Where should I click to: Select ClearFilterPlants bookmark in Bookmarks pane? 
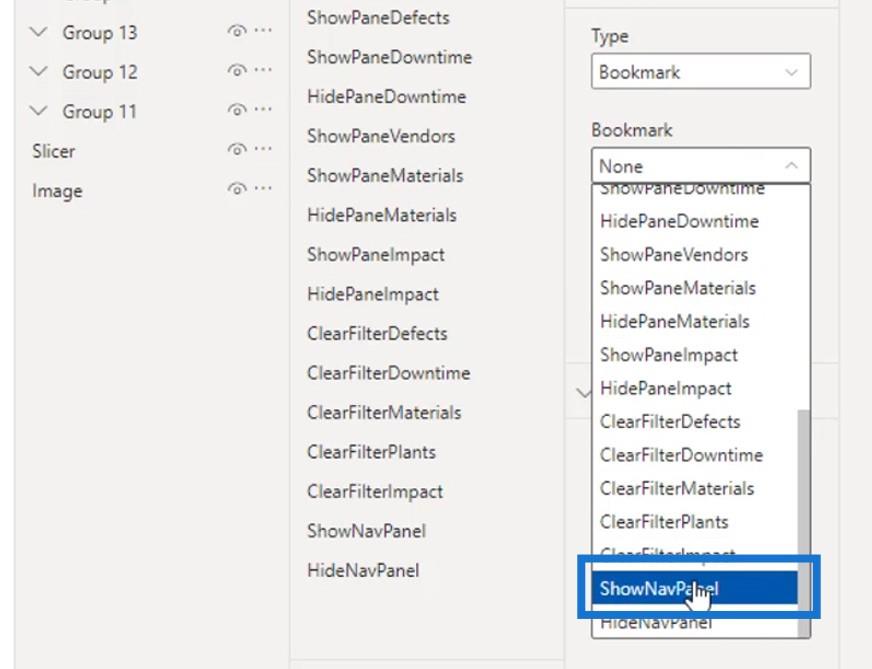point(371,452)
